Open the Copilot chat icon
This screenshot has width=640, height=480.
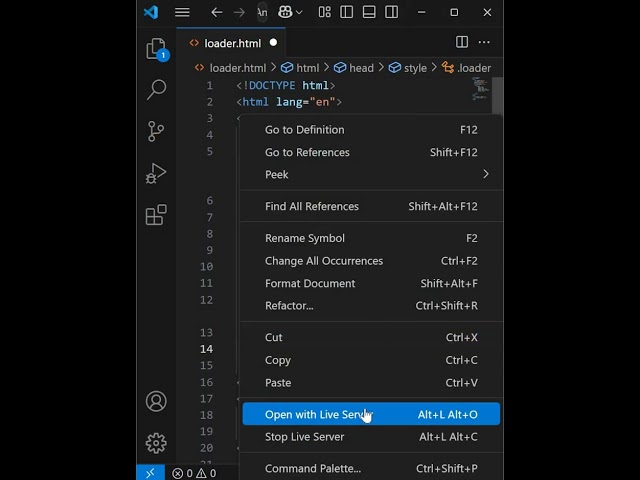click(285, 12)
